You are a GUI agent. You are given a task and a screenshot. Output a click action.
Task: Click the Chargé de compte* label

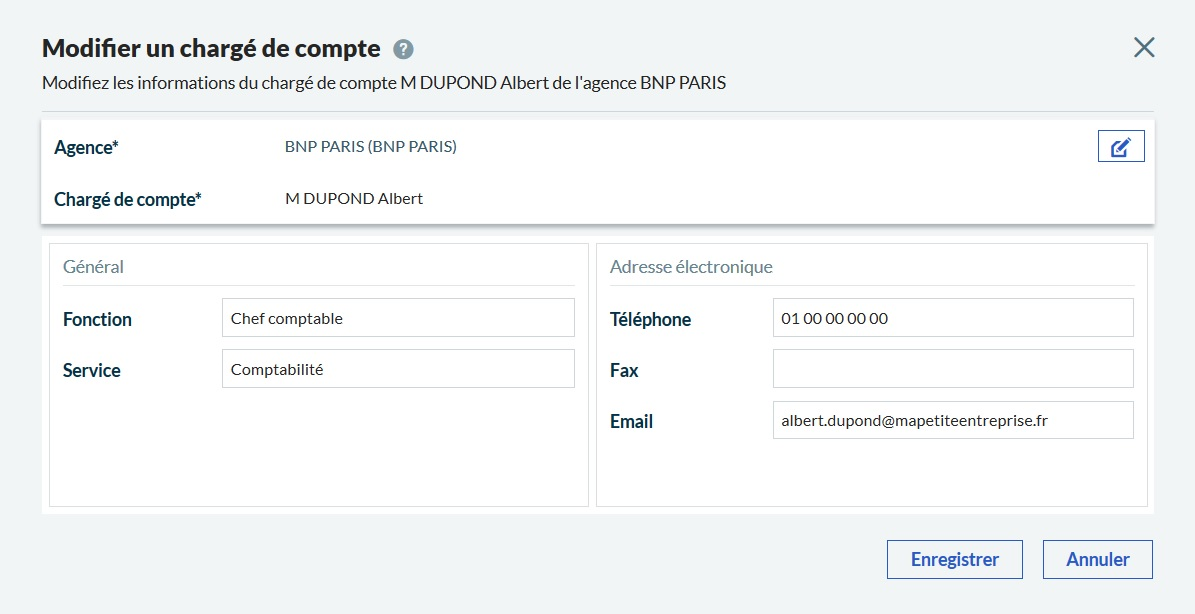pyautogui.click(x=127, y=199)
